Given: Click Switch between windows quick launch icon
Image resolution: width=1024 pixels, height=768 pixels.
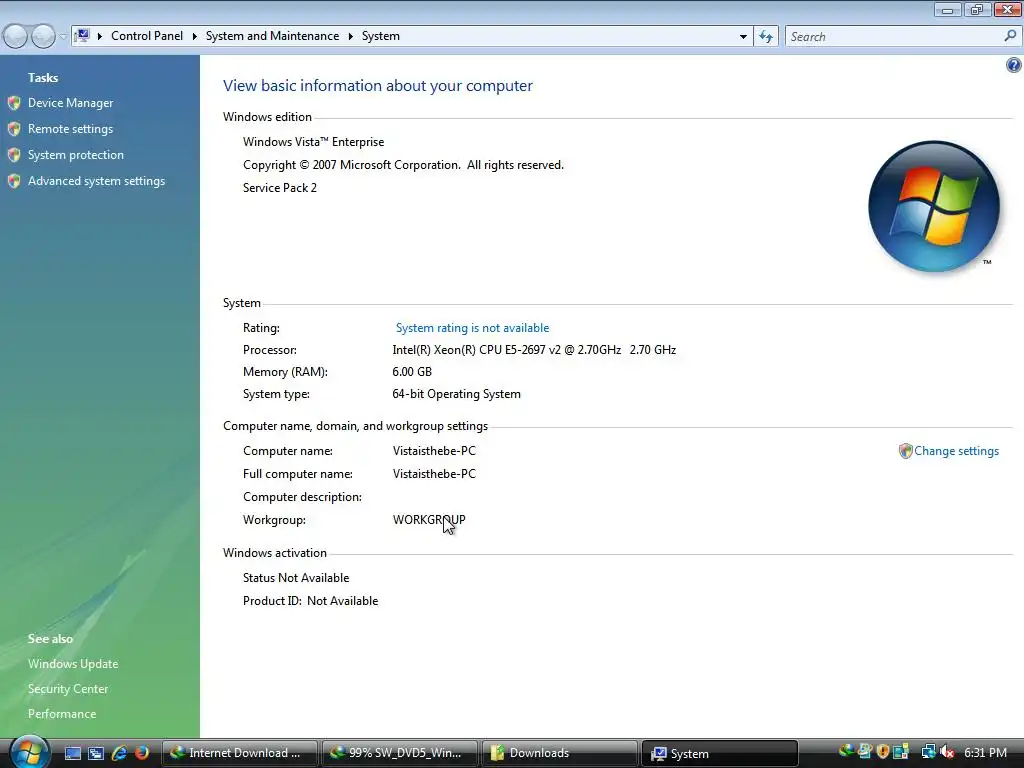Looking at the screenshot, I should point(96,754).
